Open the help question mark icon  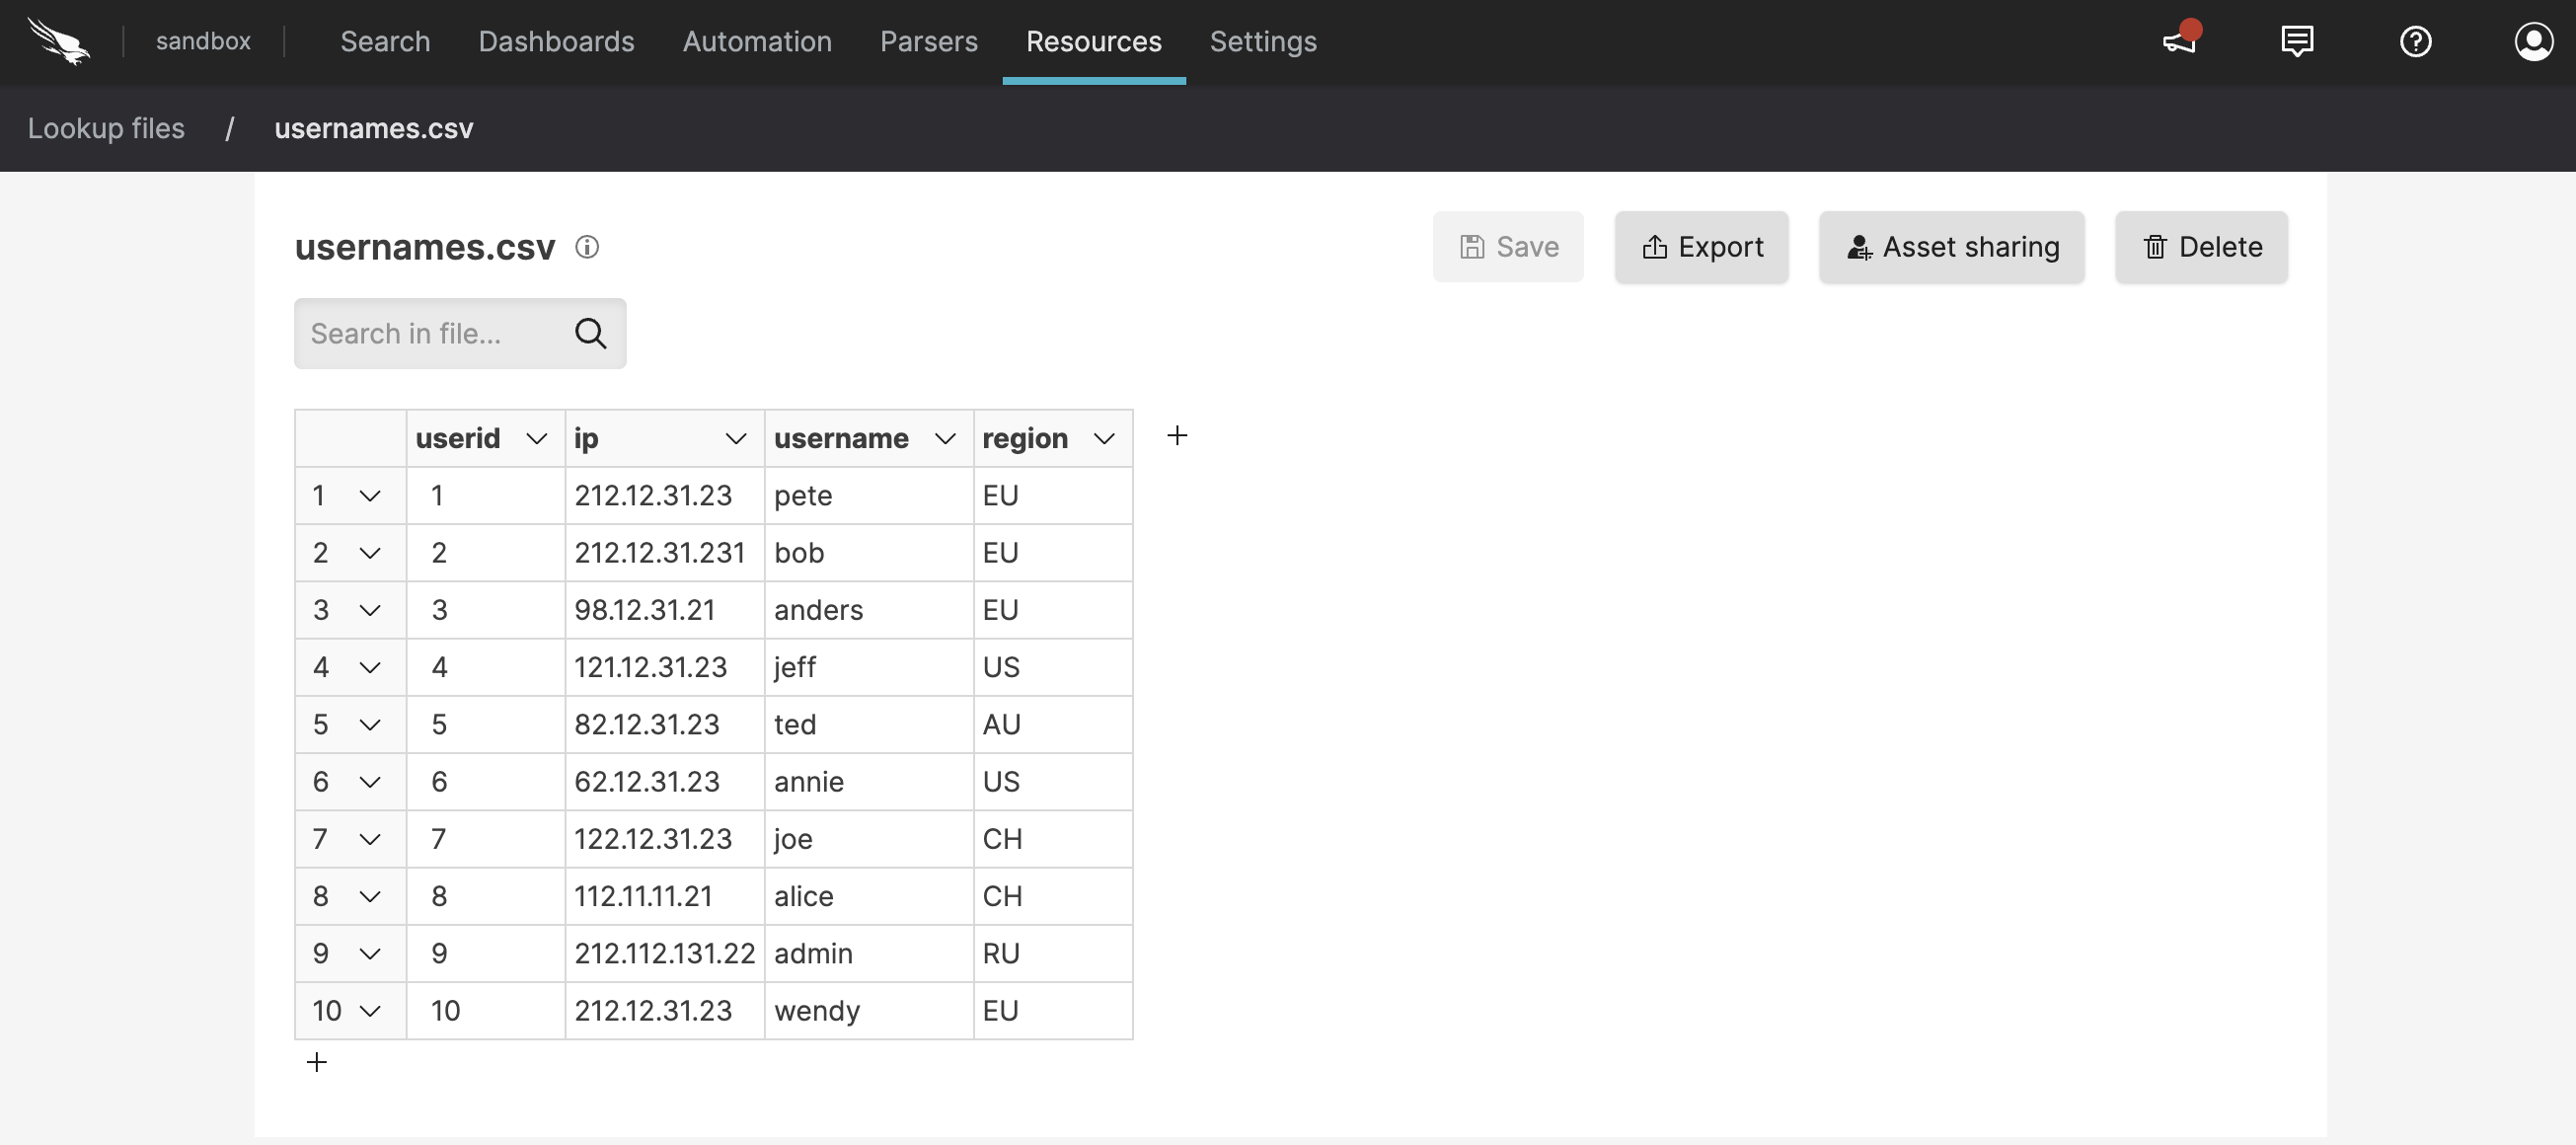2416,41
